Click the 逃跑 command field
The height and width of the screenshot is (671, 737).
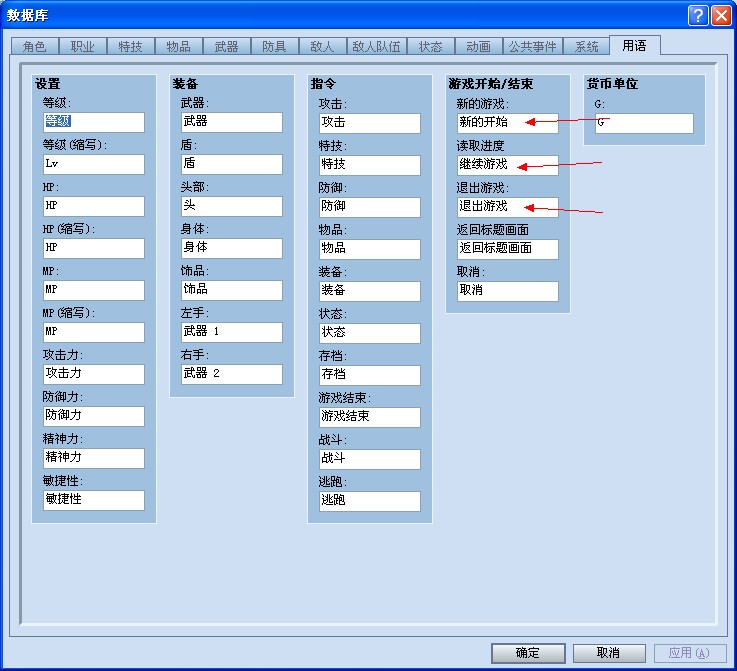tap(369, 501)
